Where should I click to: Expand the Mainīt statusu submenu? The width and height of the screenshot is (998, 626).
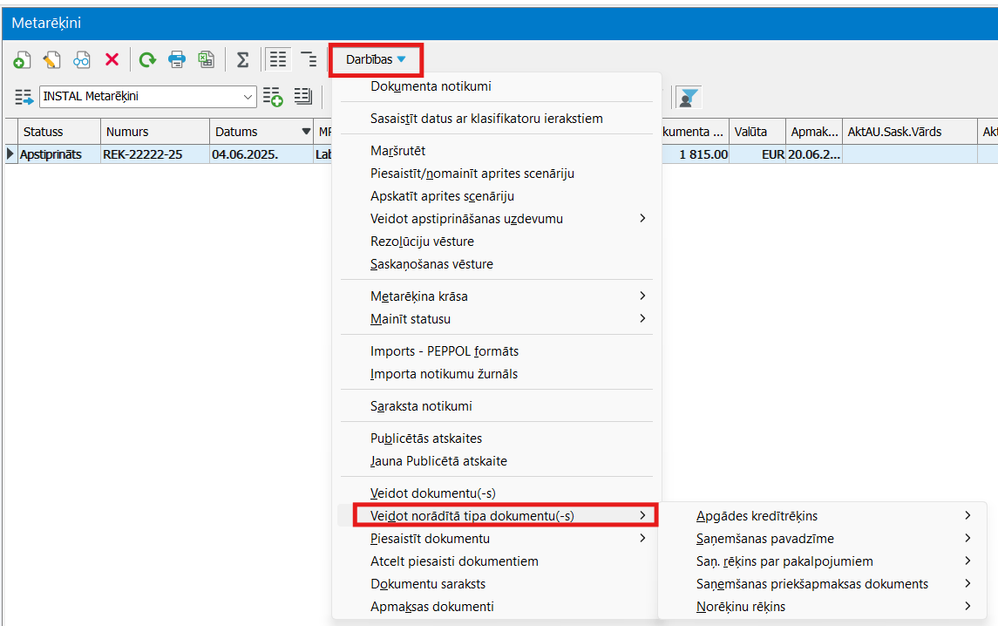[x=497, y=319]
